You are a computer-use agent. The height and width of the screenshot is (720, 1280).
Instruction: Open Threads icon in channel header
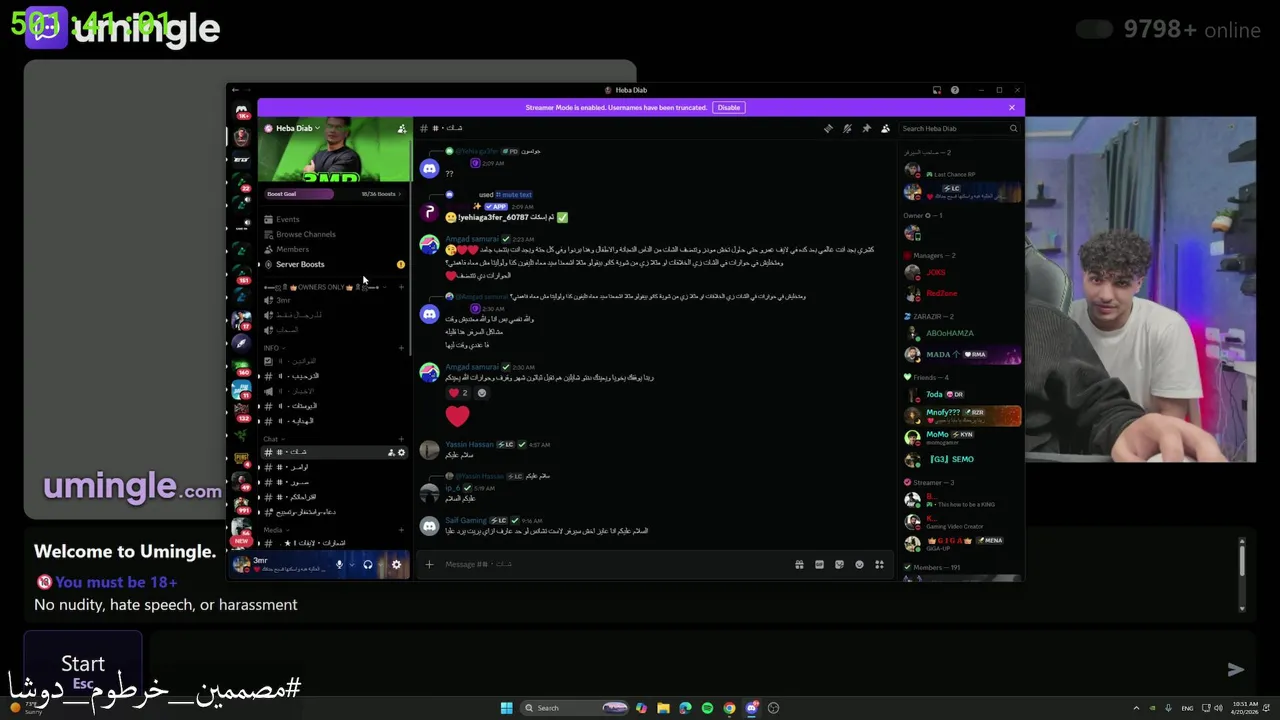tap(828, 128)
